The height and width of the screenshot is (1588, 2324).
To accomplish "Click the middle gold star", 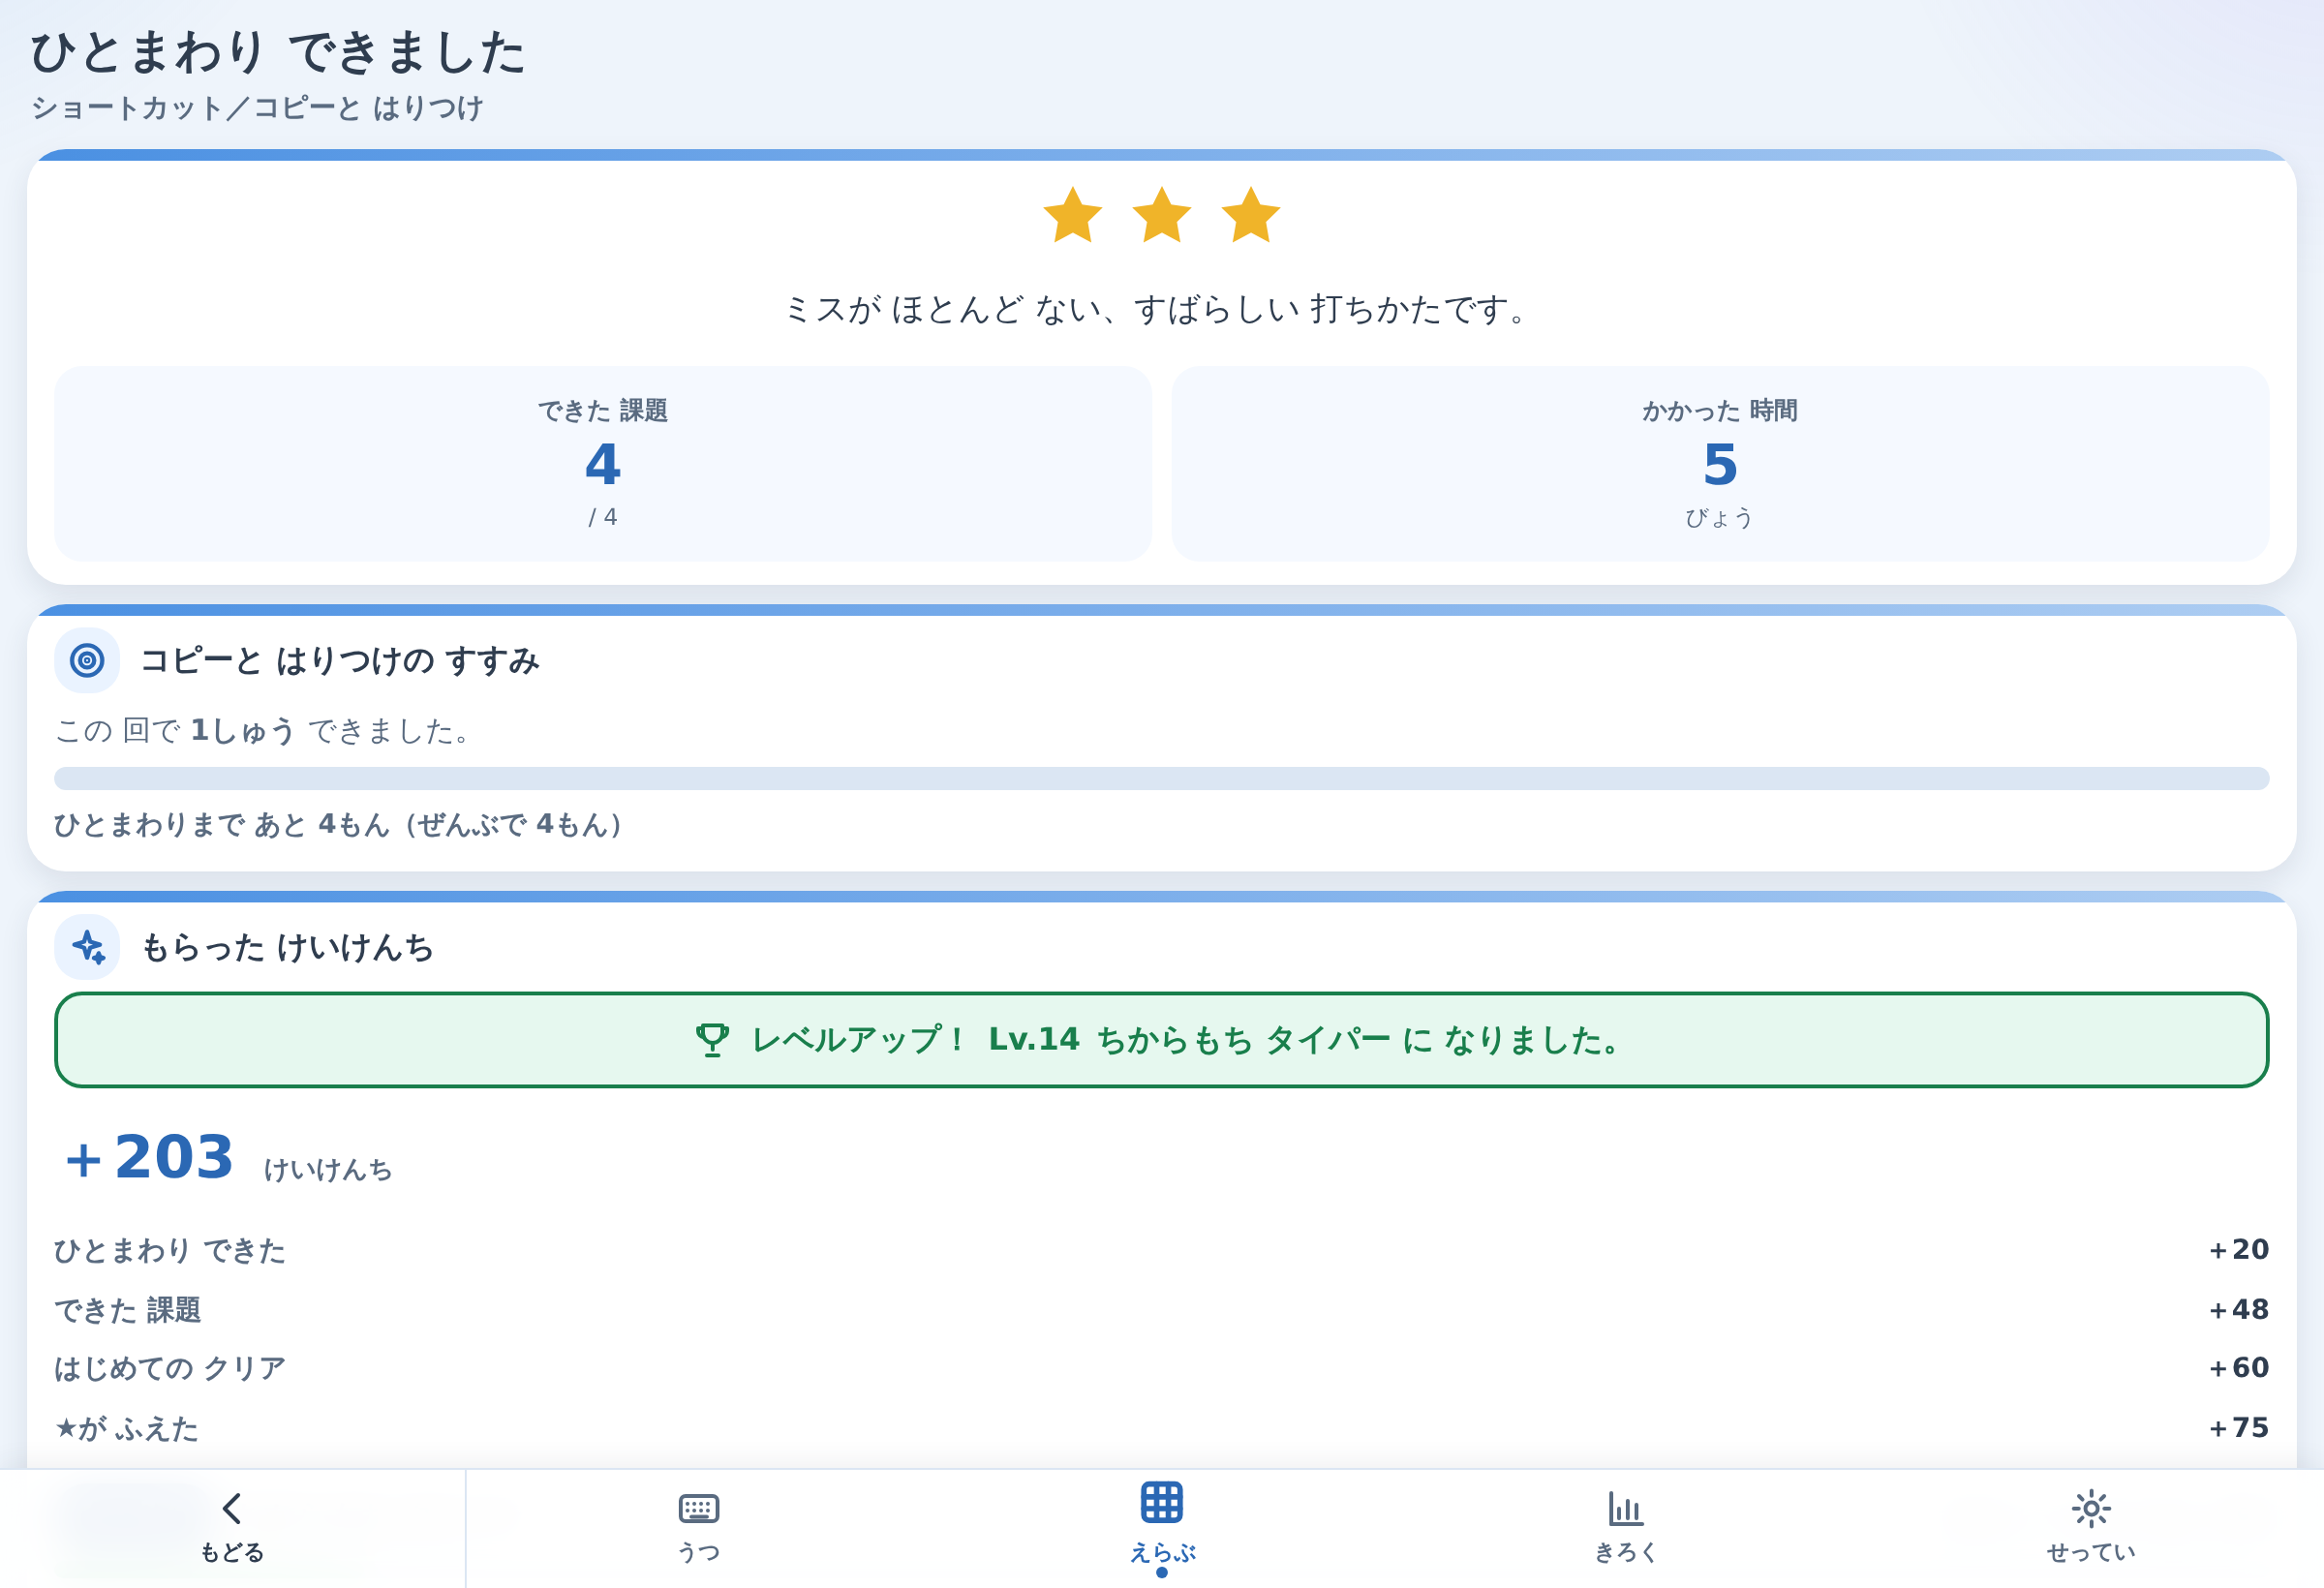I will coord(1161,215).
